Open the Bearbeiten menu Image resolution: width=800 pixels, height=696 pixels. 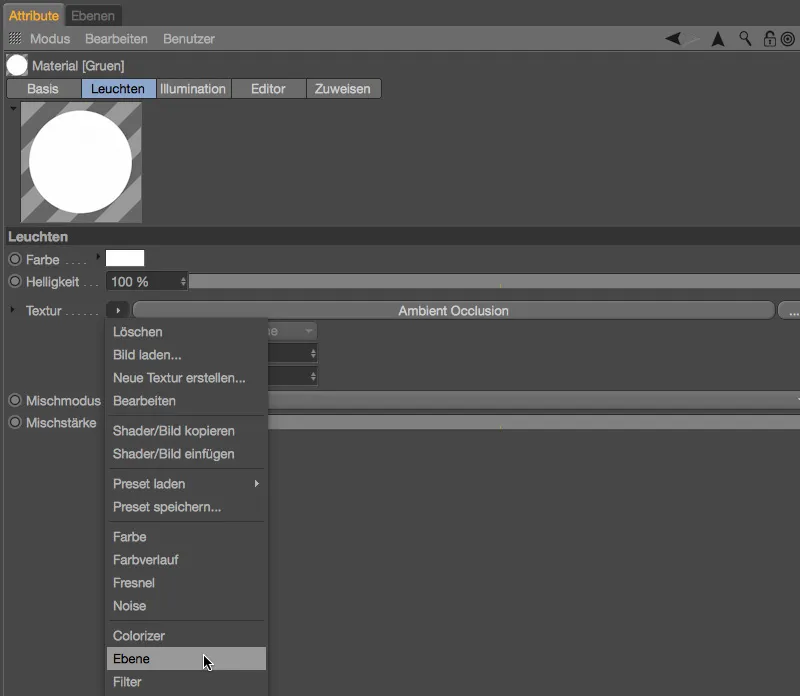tap(119, 39)
